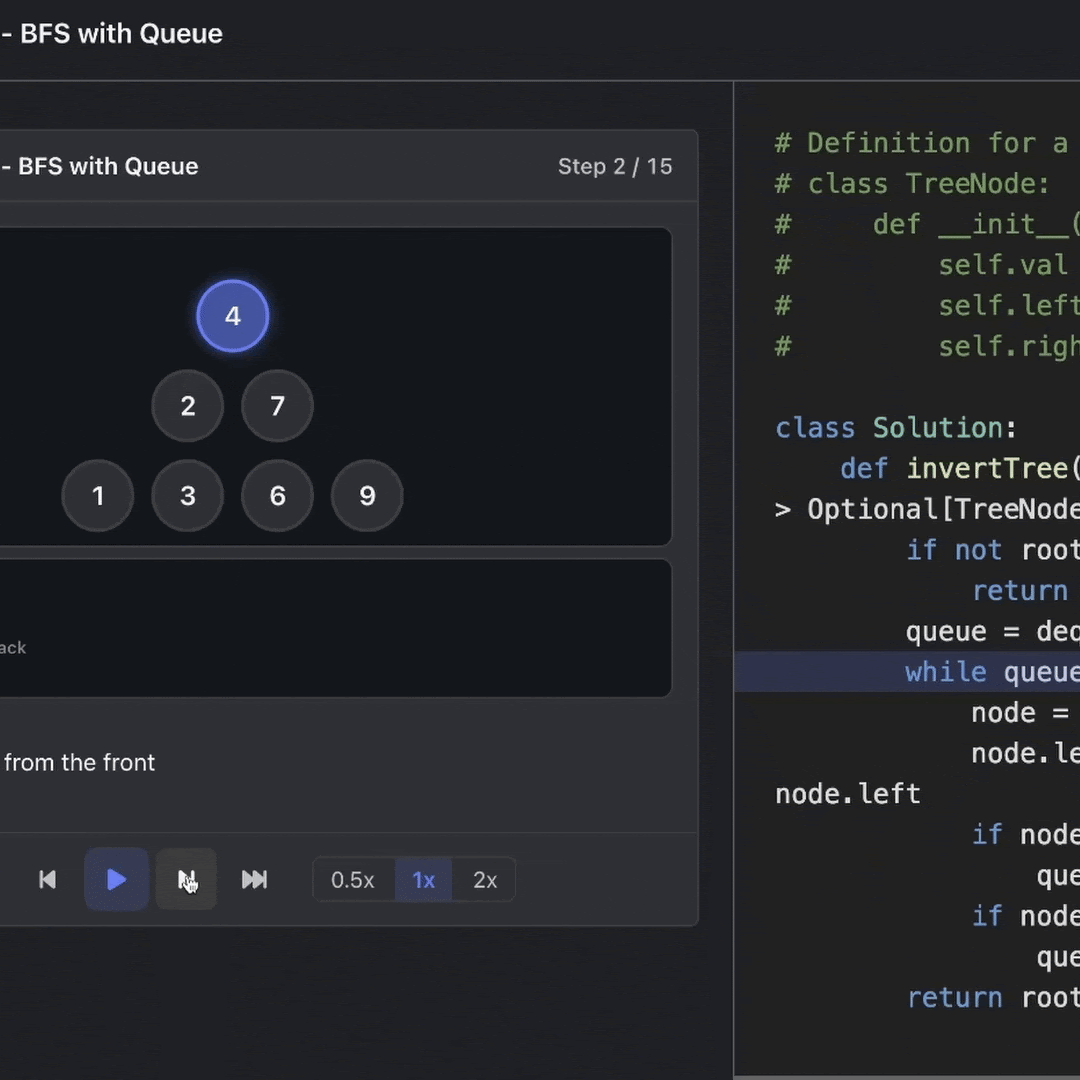
Task: Set playback speed to 0.5x
Action: tap(353, 880)
